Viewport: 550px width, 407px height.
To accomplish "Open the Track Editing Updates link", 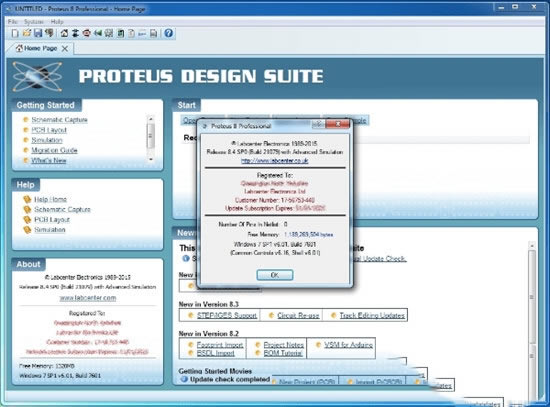I will [x=372, y=315].
